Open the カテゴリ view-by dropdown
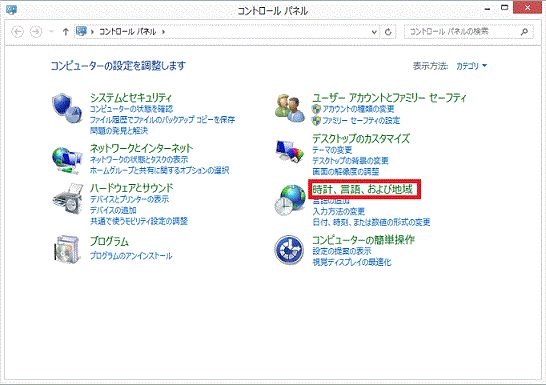The height and width of the screenshot is (385, 546). click(471, 66)
